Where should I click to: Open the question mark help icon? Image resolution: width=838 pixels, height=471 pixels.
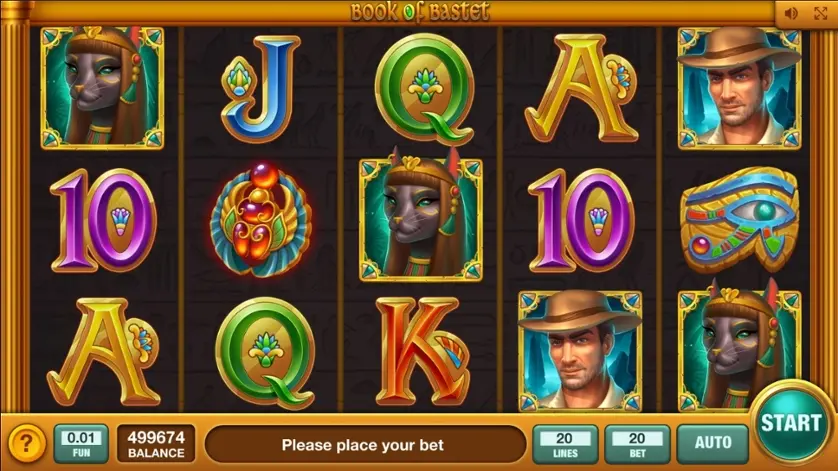pyautogui.click(x=26, y=443)
